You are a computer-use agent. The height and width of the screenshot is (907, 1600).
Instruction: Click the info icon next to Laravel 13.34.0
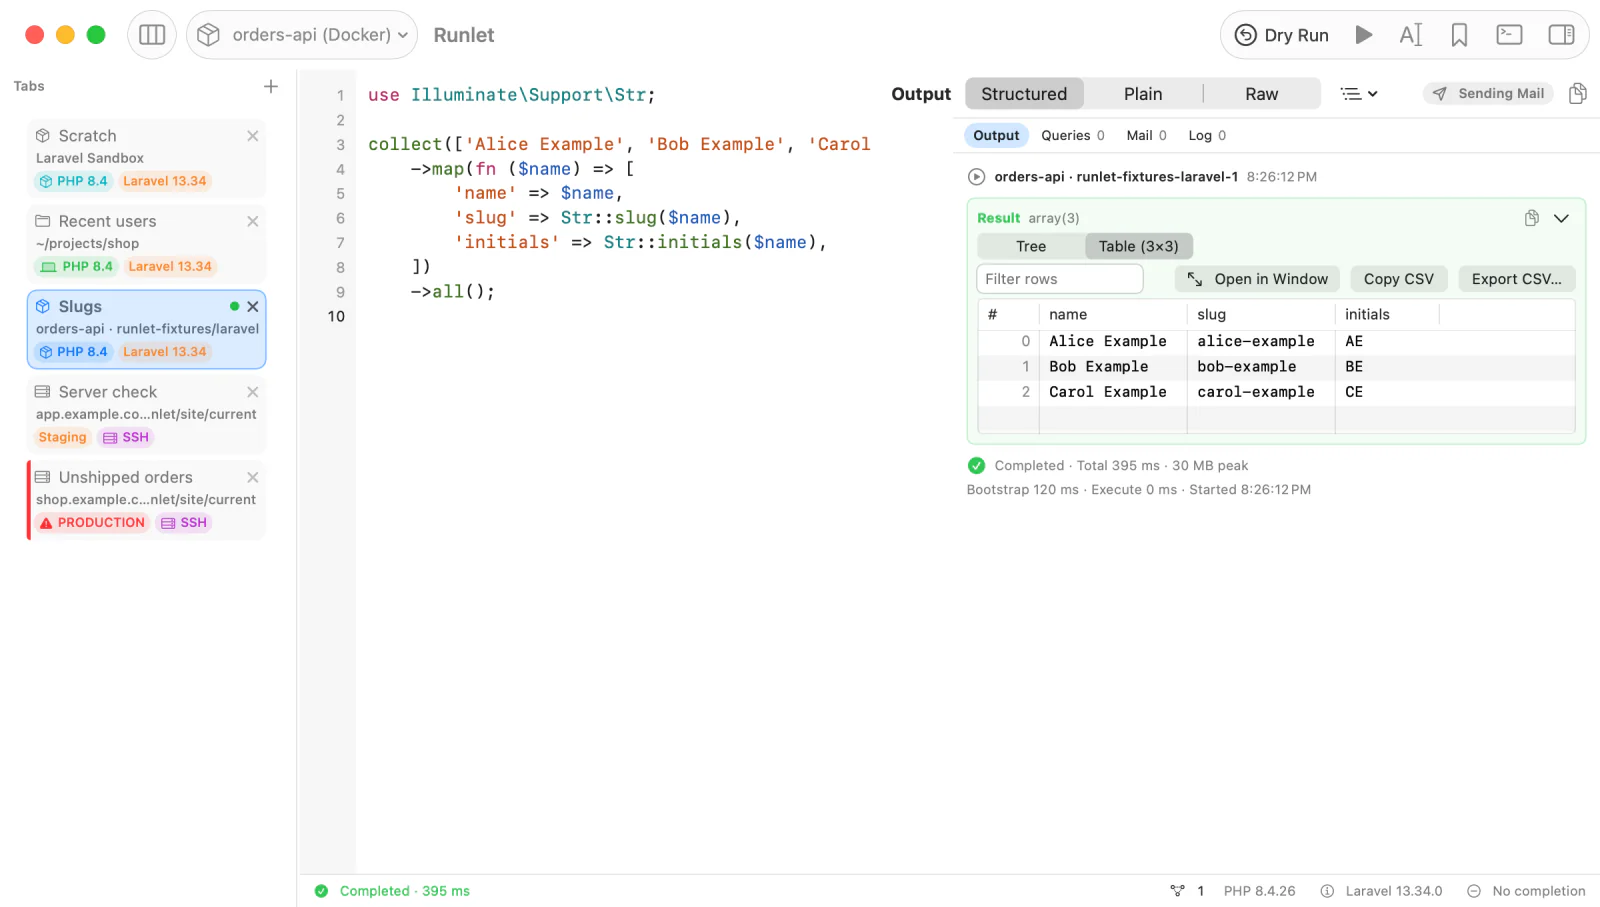click(1327, 891)
